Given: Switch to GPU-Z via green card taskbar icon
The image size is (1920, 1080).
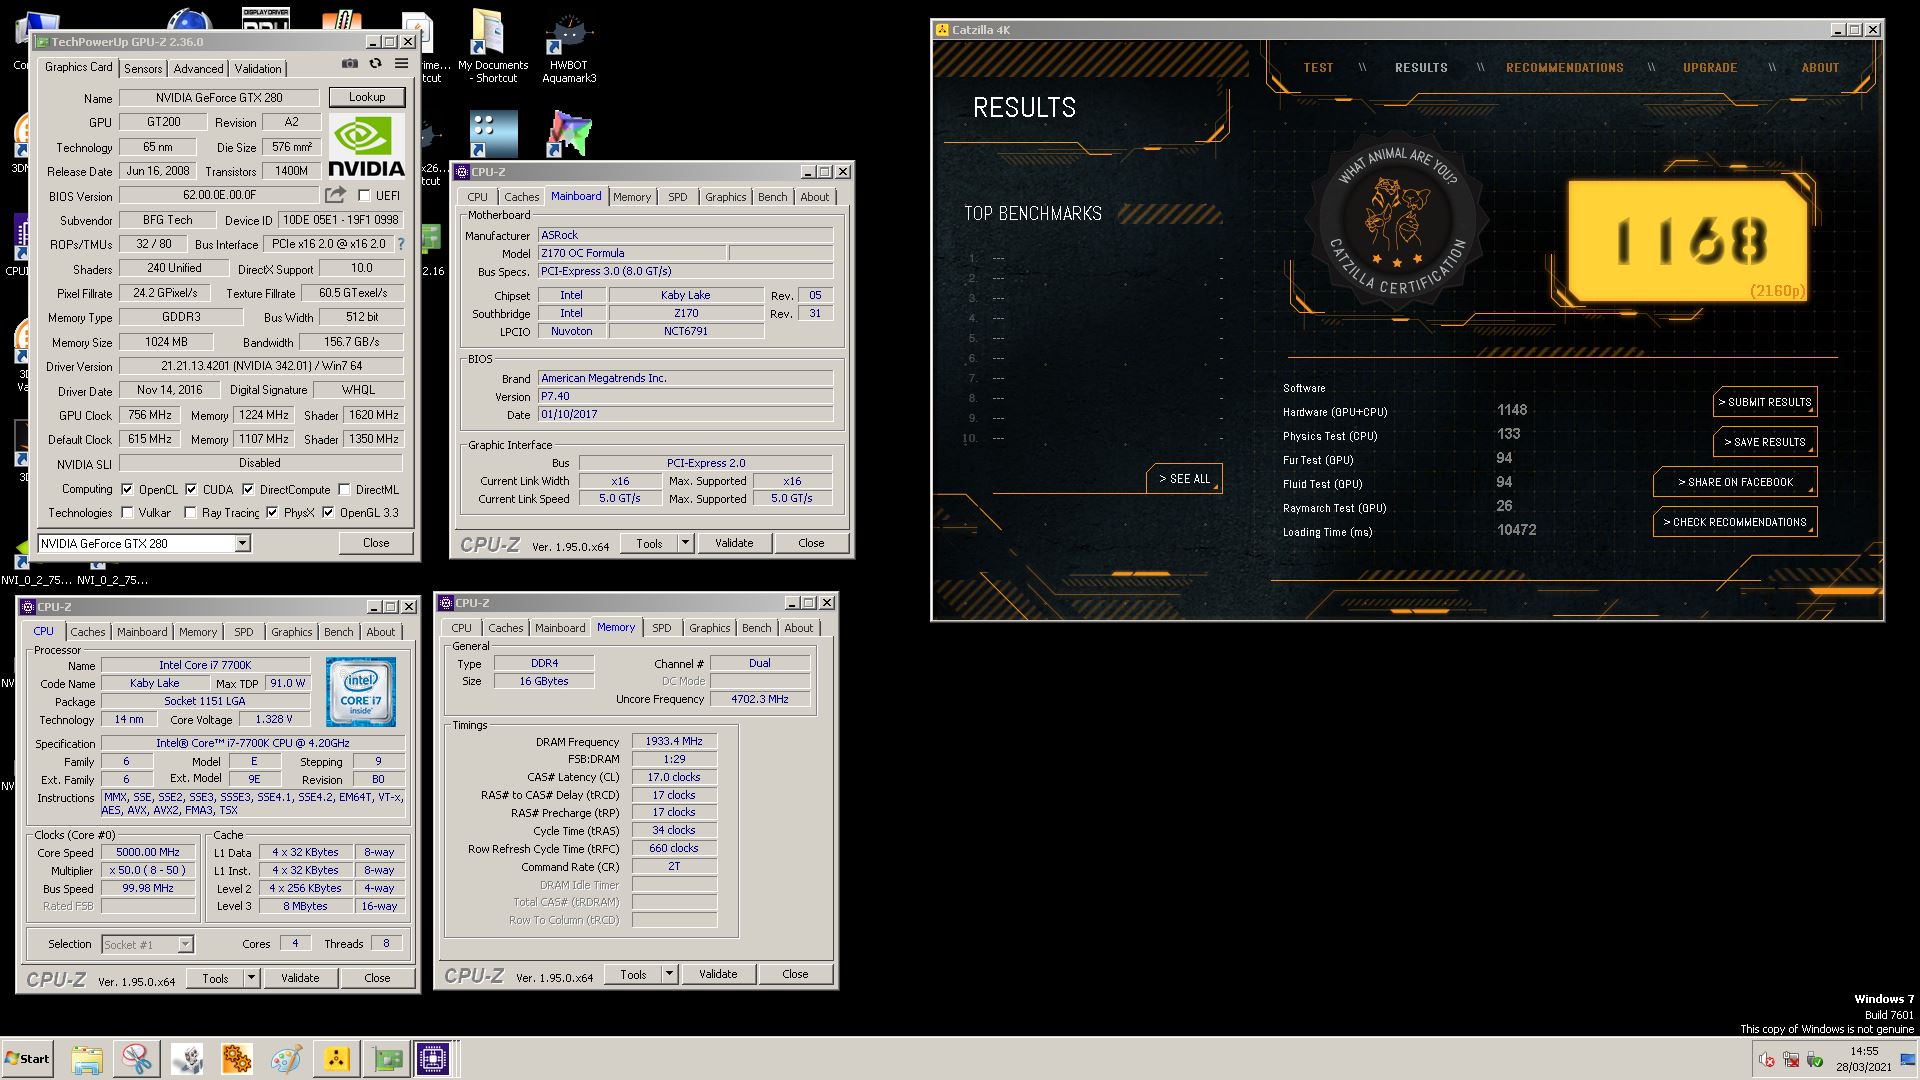Looking at the screenshot, I should tap(387, 1059).
